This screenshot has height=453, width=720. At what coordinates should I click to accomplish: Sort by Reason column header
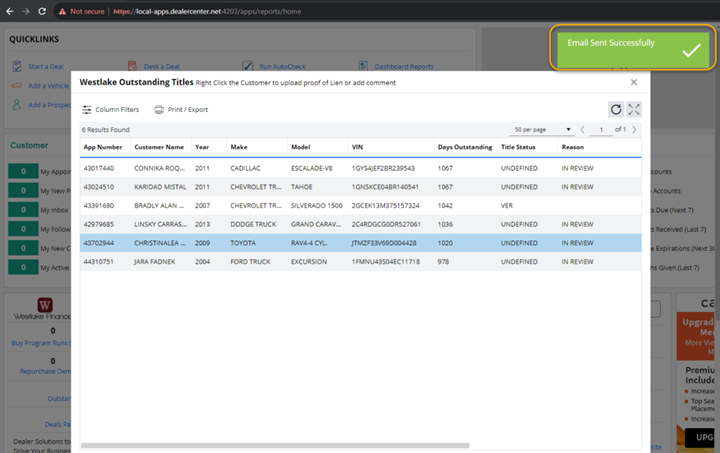[573, 147]
